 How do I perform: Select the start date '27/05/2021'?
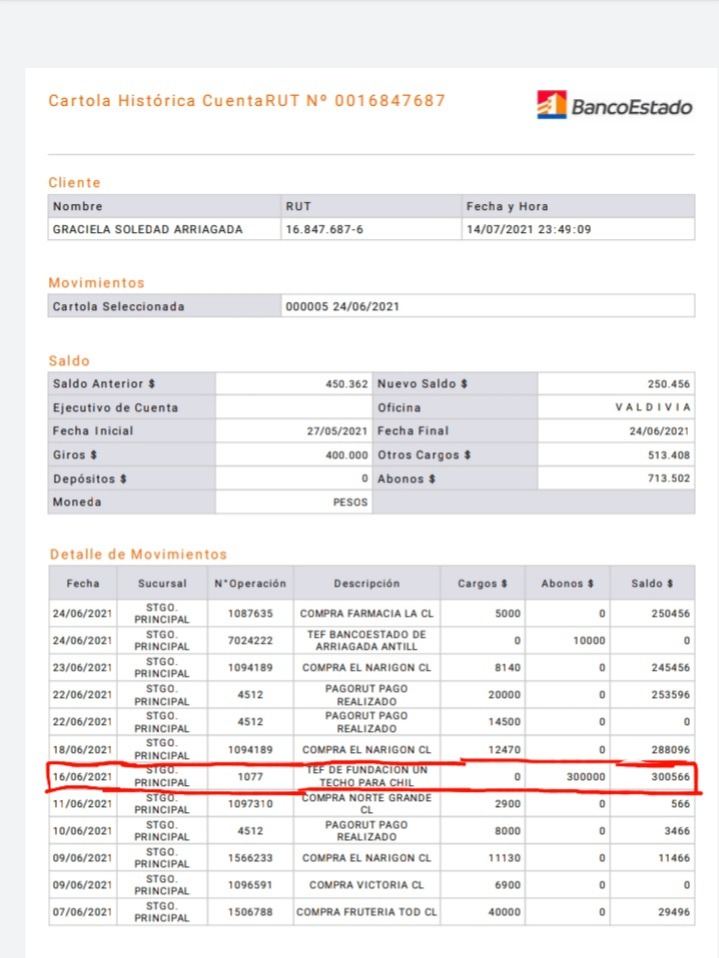pos(337,431)
